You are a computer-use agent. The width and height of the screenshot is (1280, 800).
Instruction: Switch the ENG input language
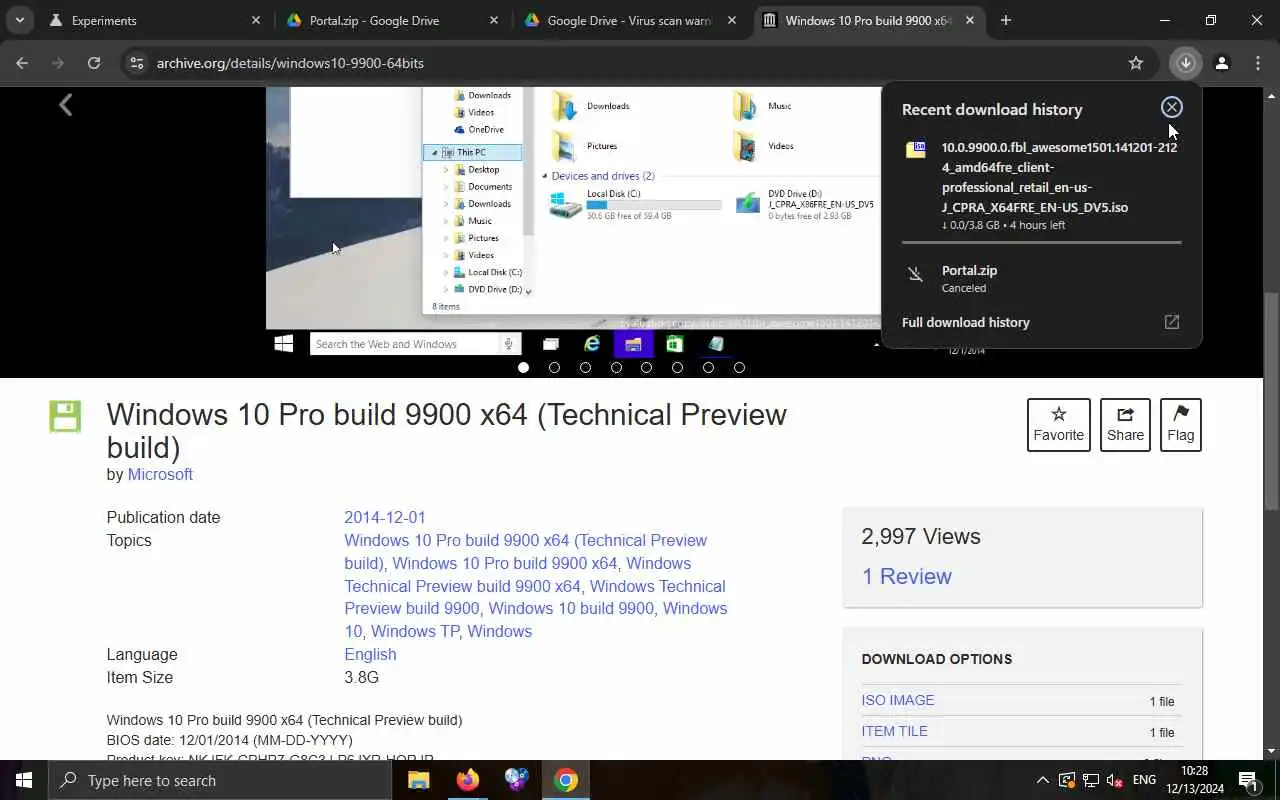pyautogui.click(x=1144, y=780)
